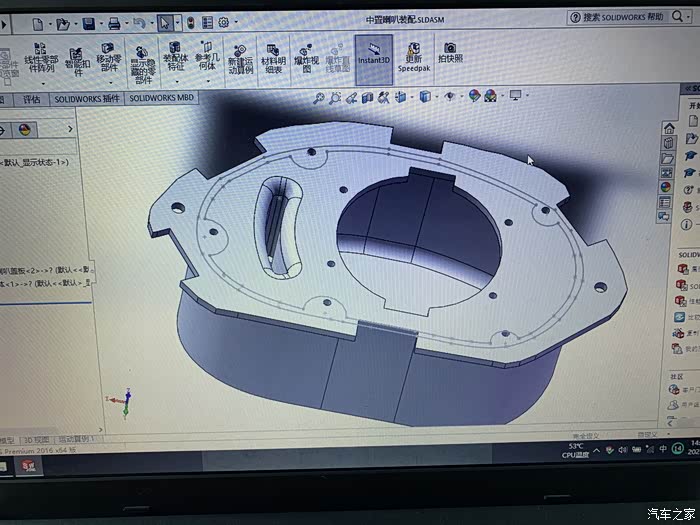Click the Save floppy disk icon
This screenshot has width=700, height=525.
click(89, 23)
